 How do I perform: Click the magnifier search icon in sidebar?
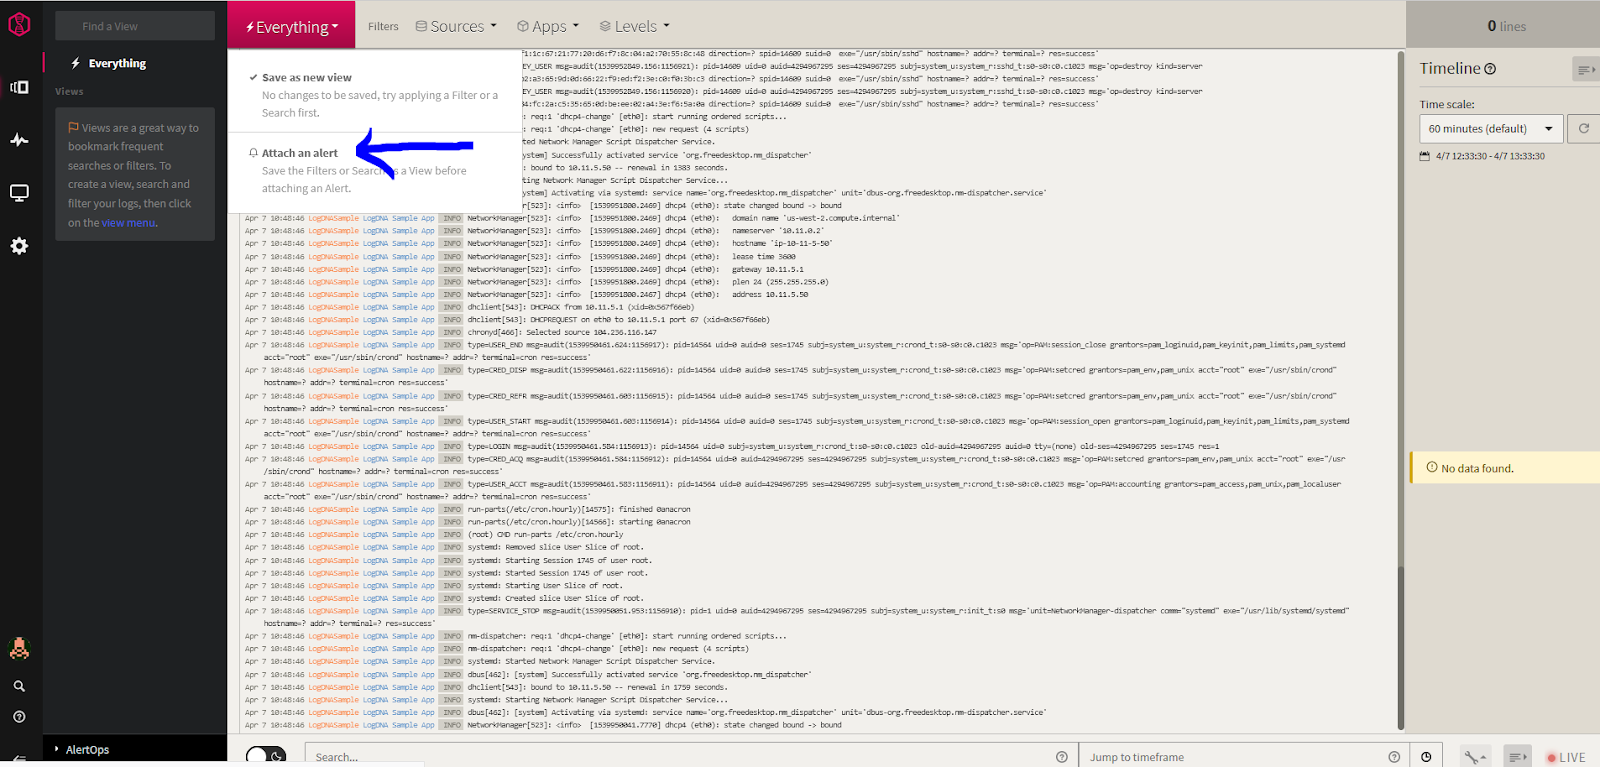tap(19, 686)
